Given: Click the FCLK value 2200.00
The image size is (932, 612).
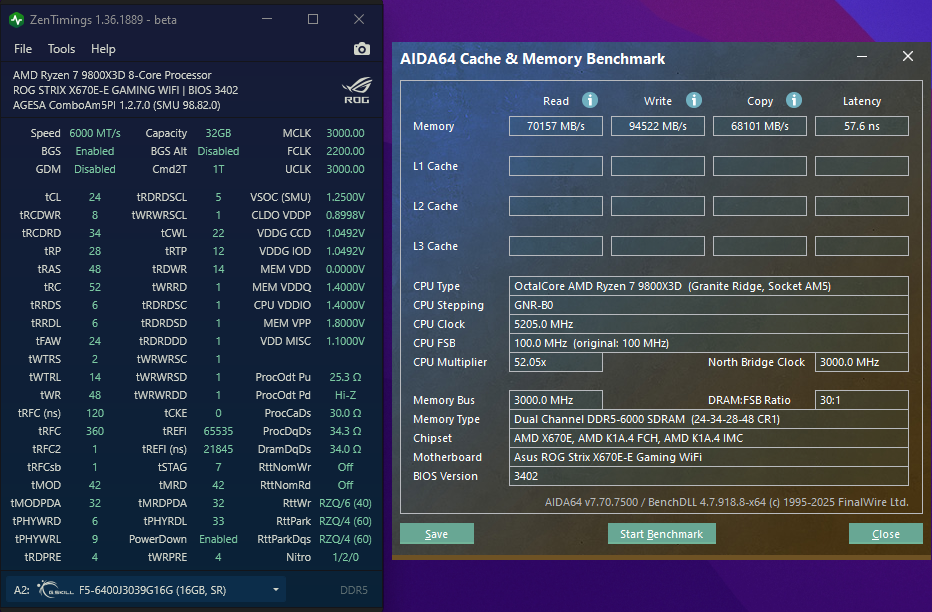Looking at the screenshot, I should point(345,151).
